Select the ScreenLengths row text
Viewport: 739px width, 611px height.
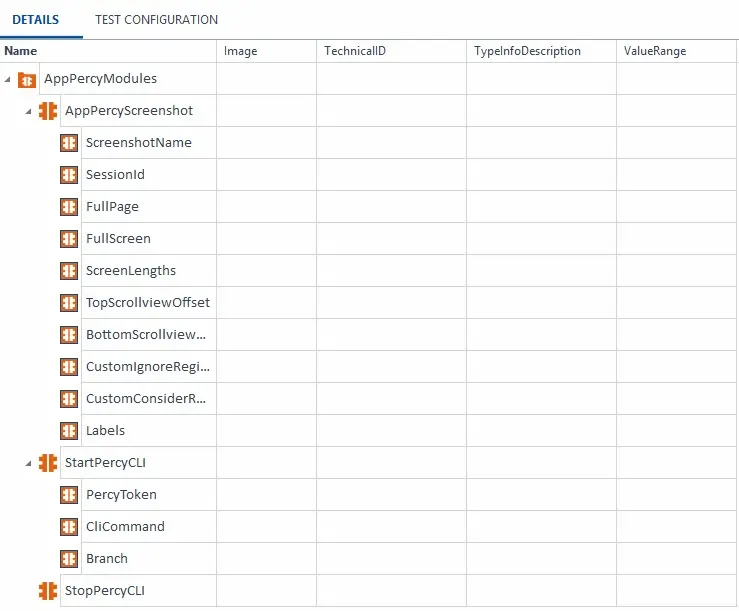(131, 271)
